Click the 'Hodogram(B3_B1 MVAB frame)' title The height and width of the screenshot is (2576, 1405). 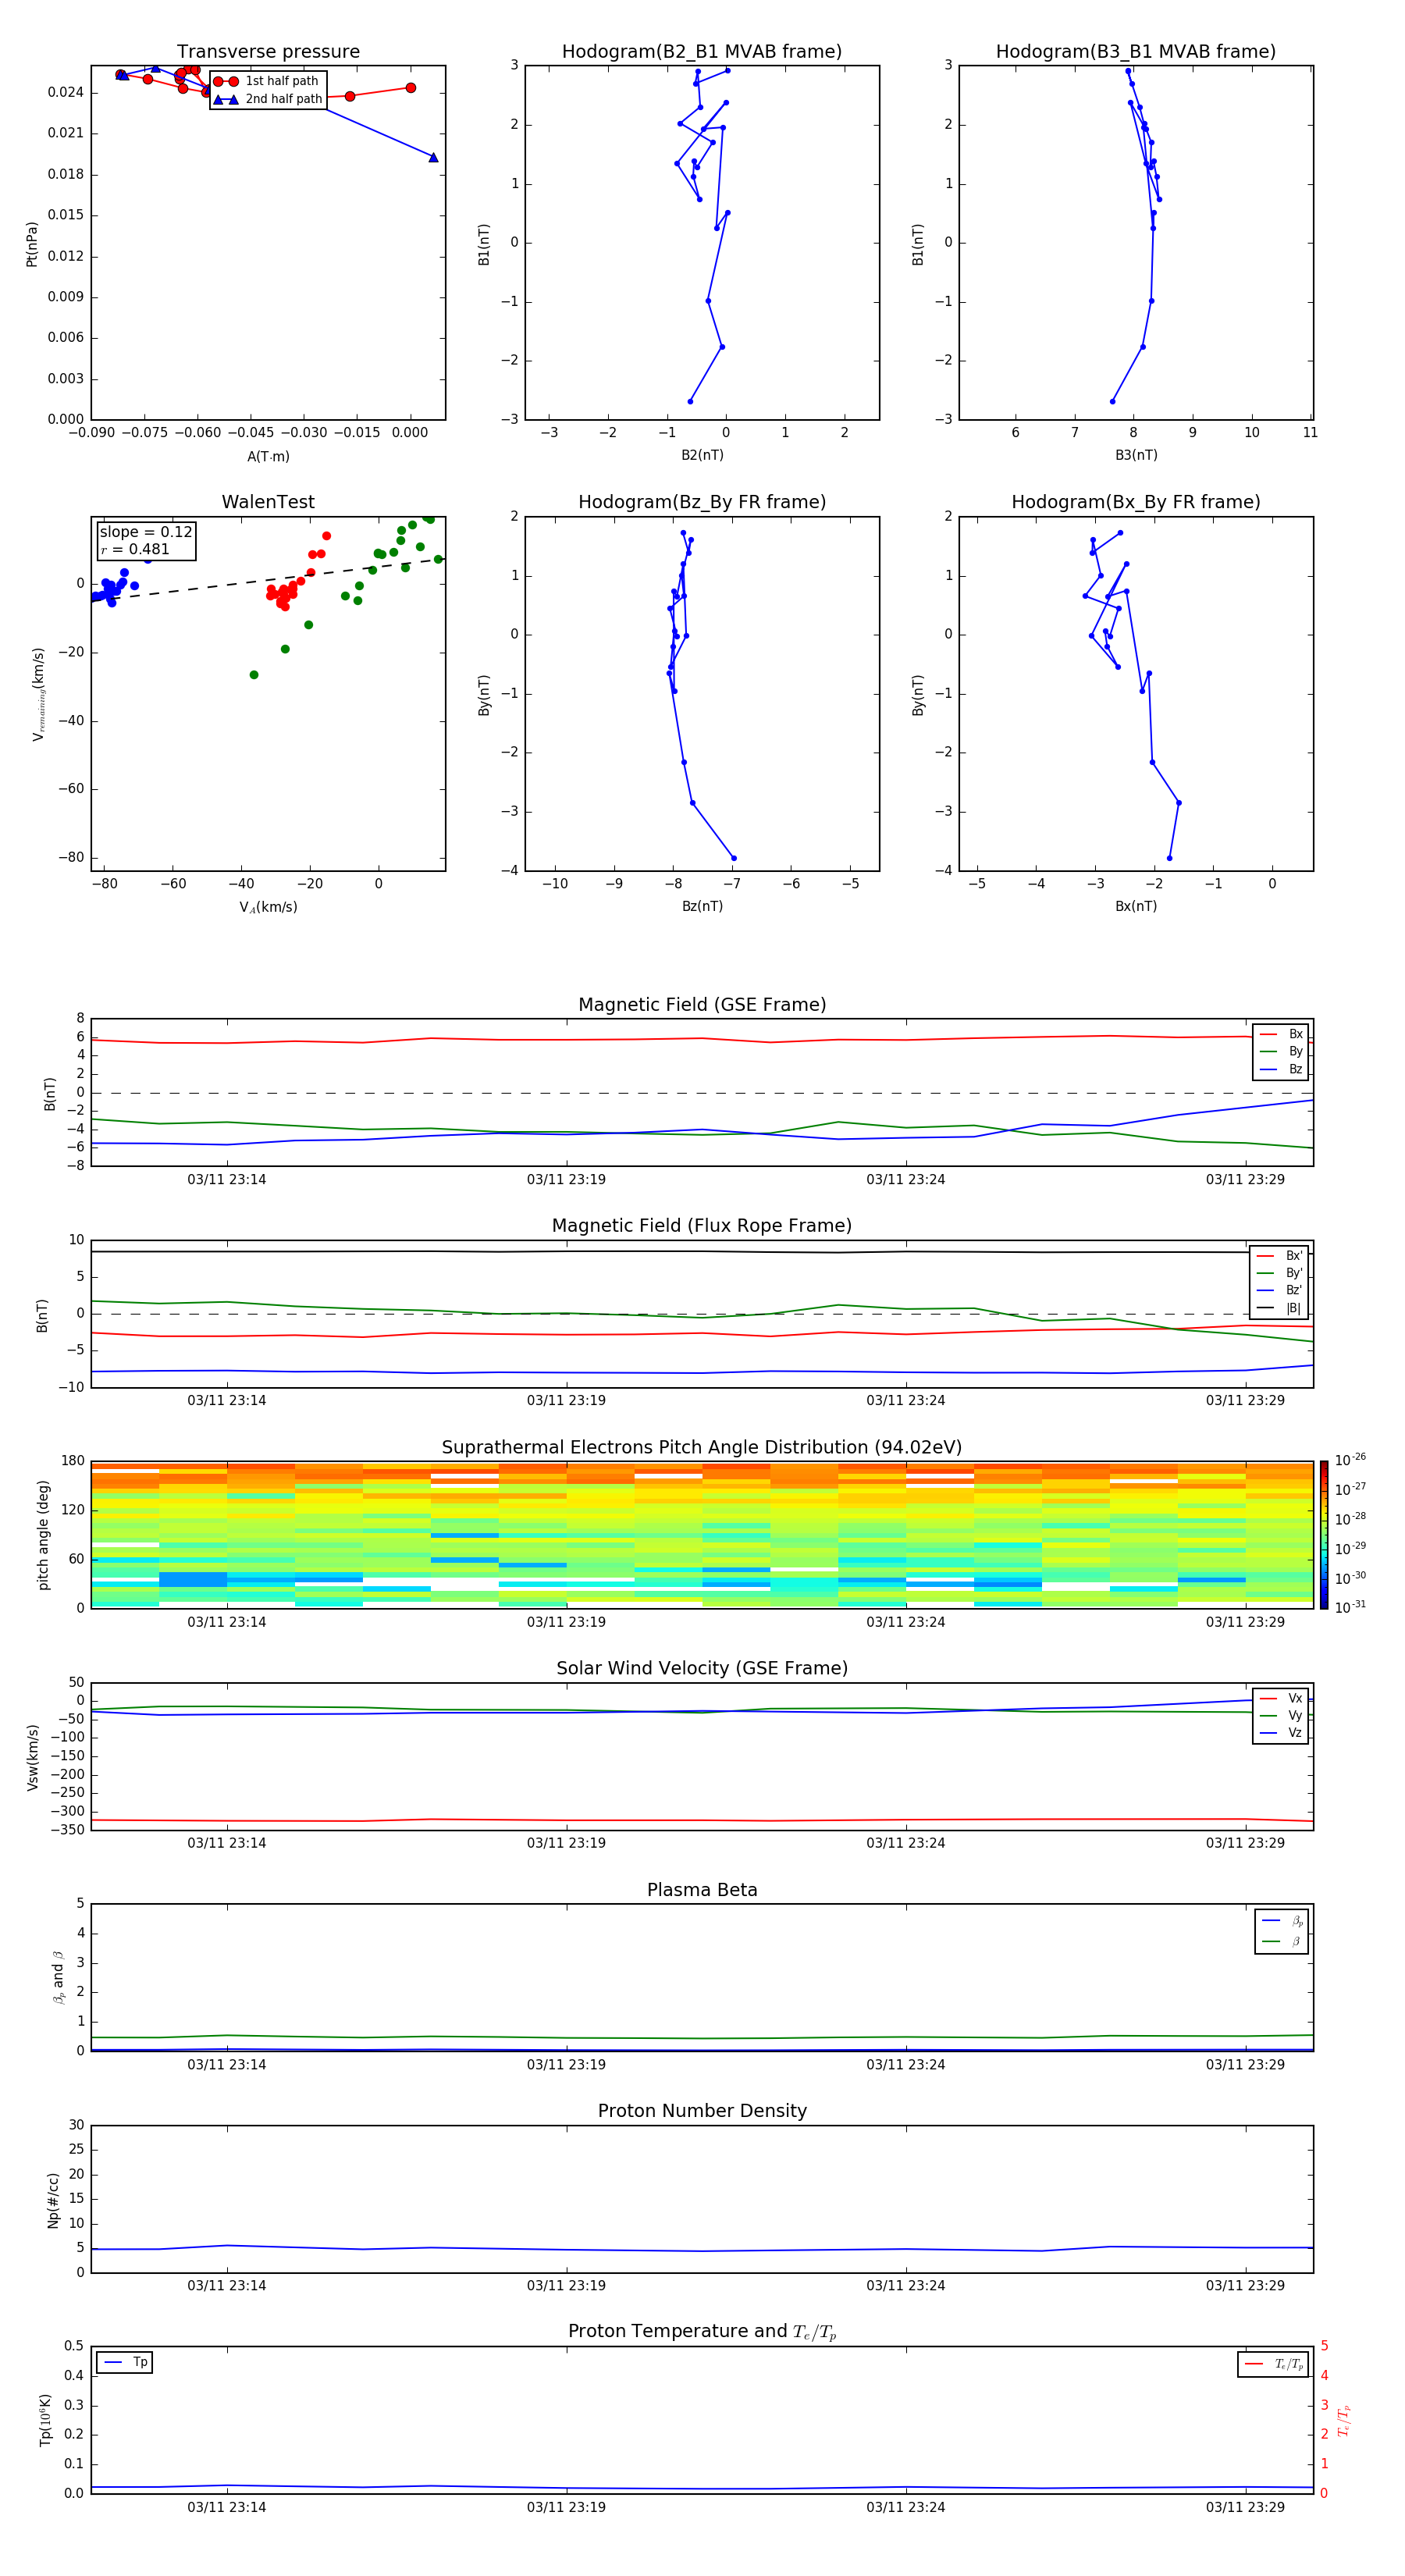[1136, 52]
